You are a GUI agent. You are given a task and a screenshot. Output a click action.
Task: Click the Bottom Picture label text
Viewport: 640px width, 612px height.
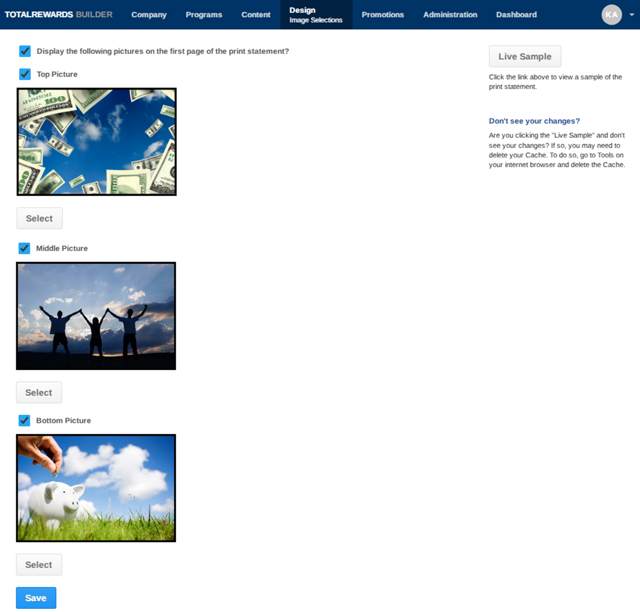[64, 421]
